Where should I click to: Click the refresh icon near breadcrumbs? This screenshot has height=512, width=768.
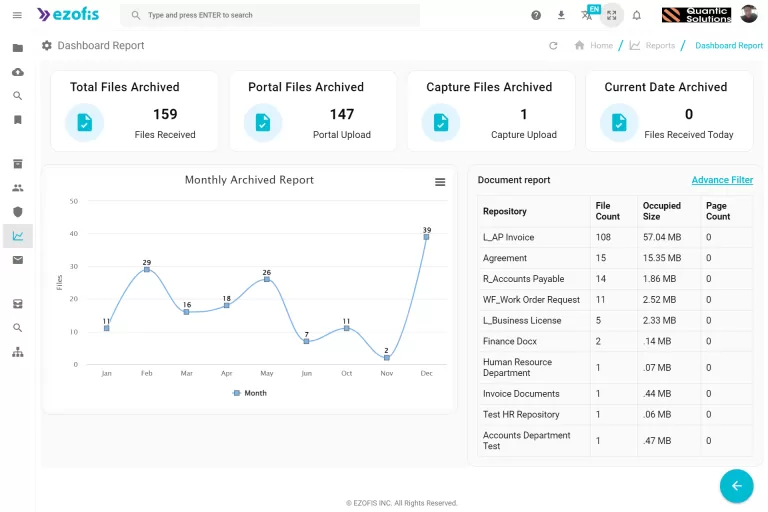(553, 46)
